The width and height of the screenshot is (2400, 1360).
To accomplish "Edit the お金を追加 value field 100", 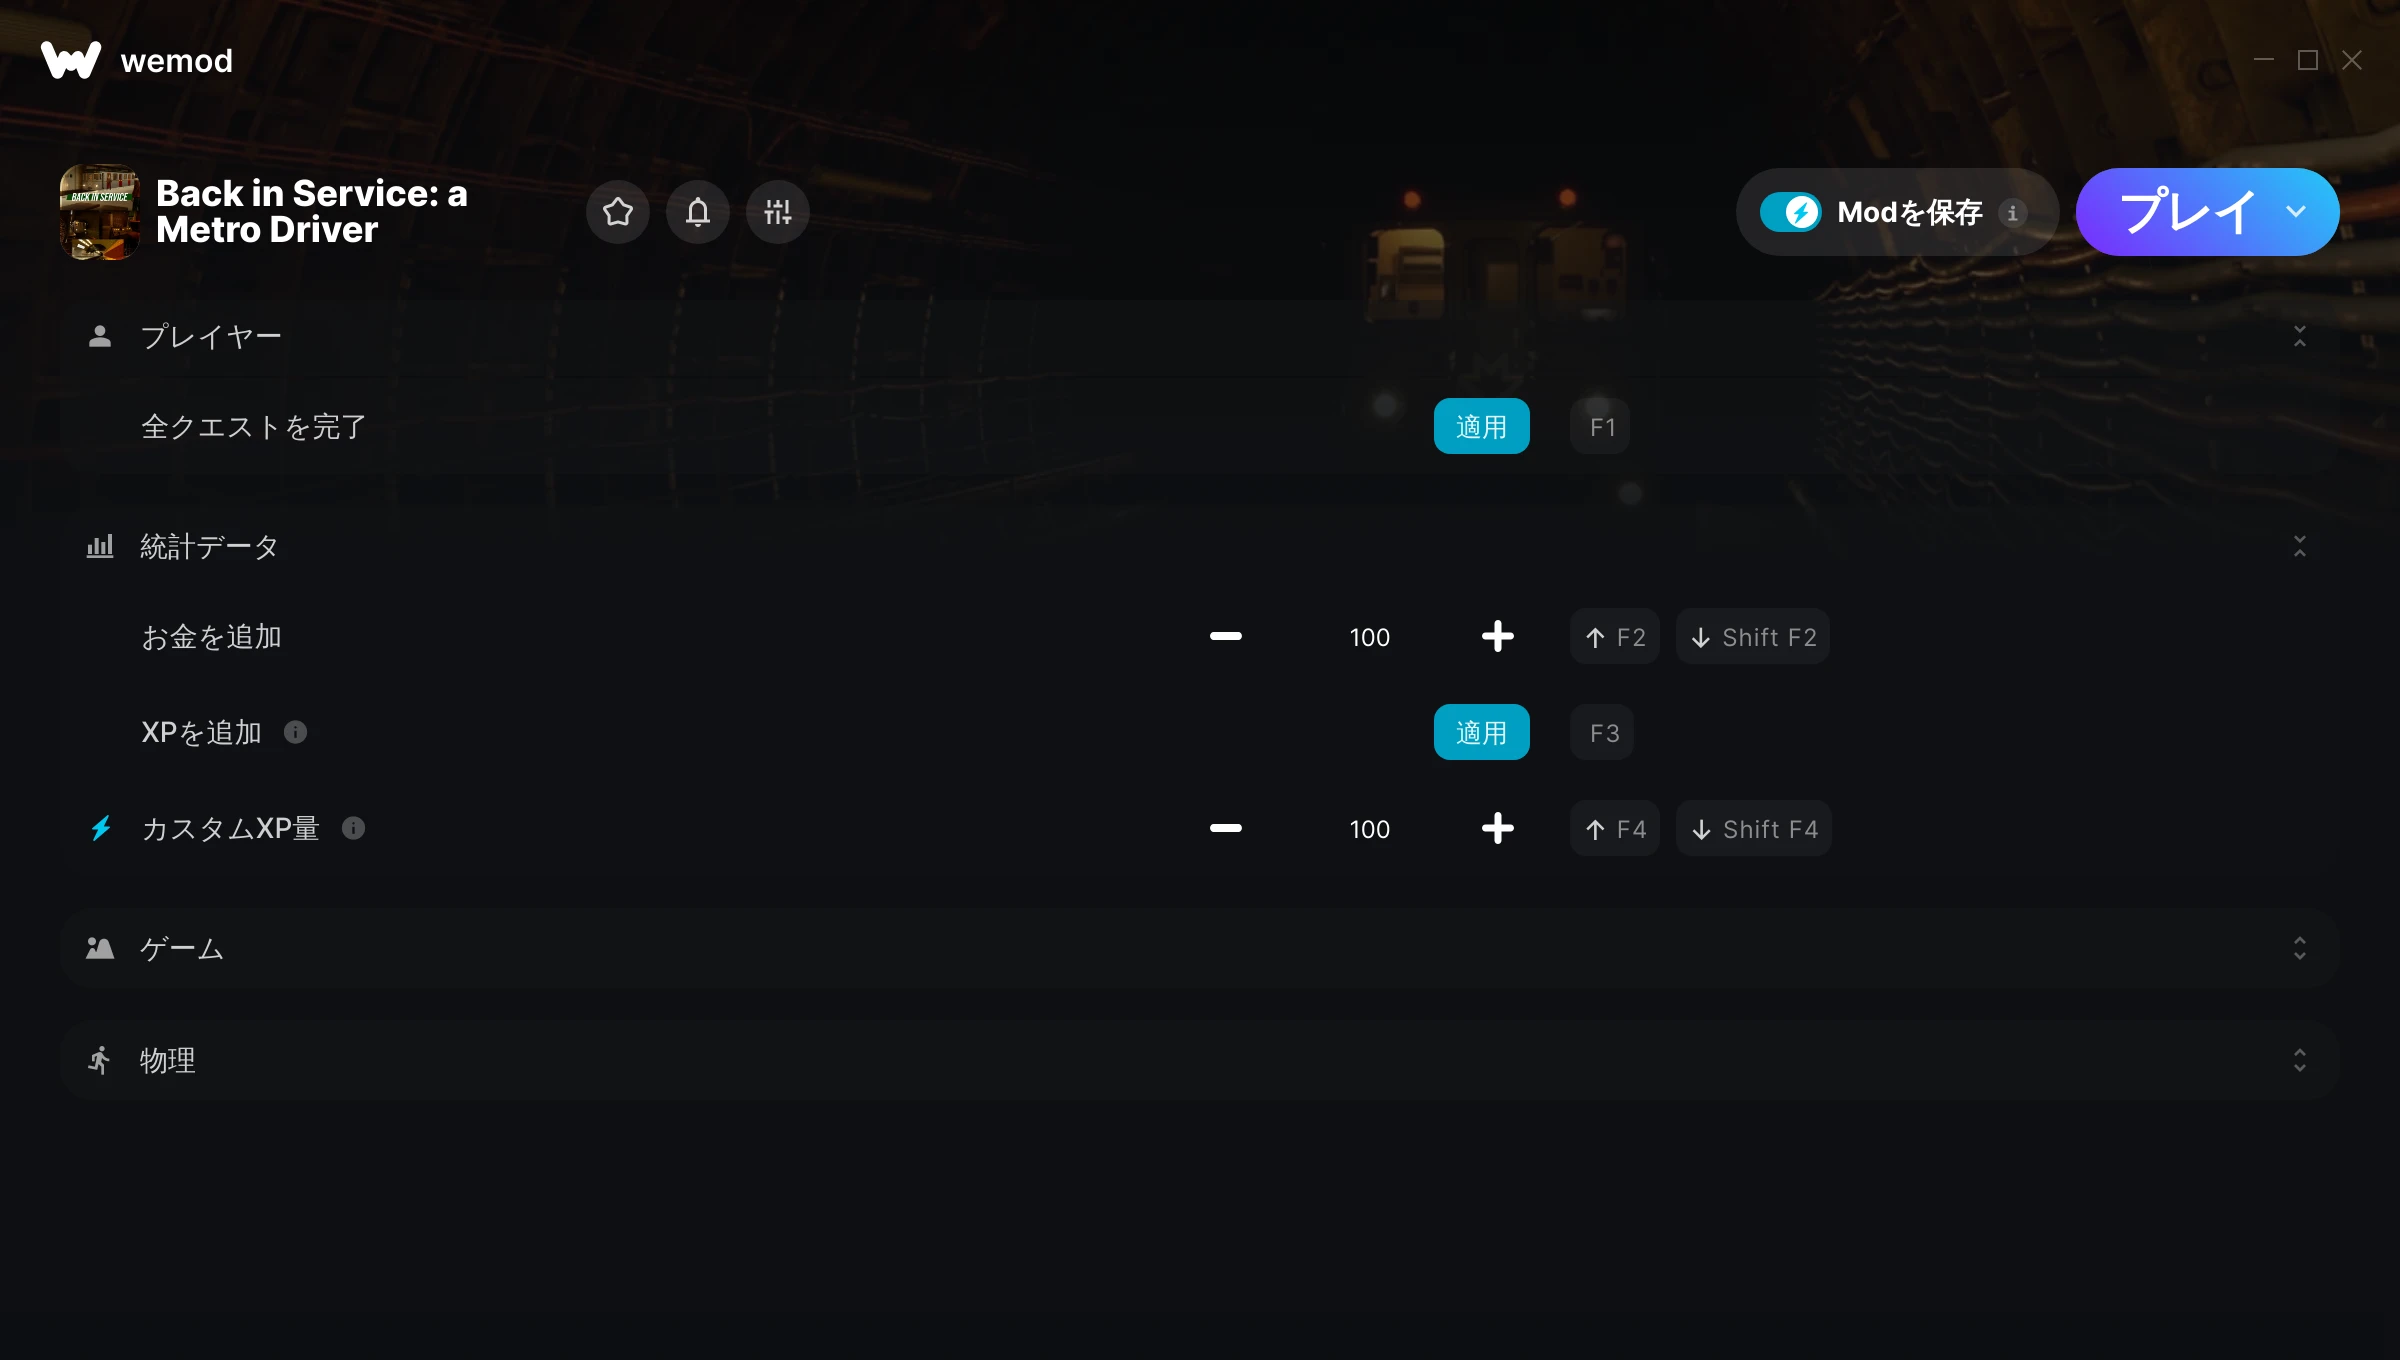I will (1369, 637).
